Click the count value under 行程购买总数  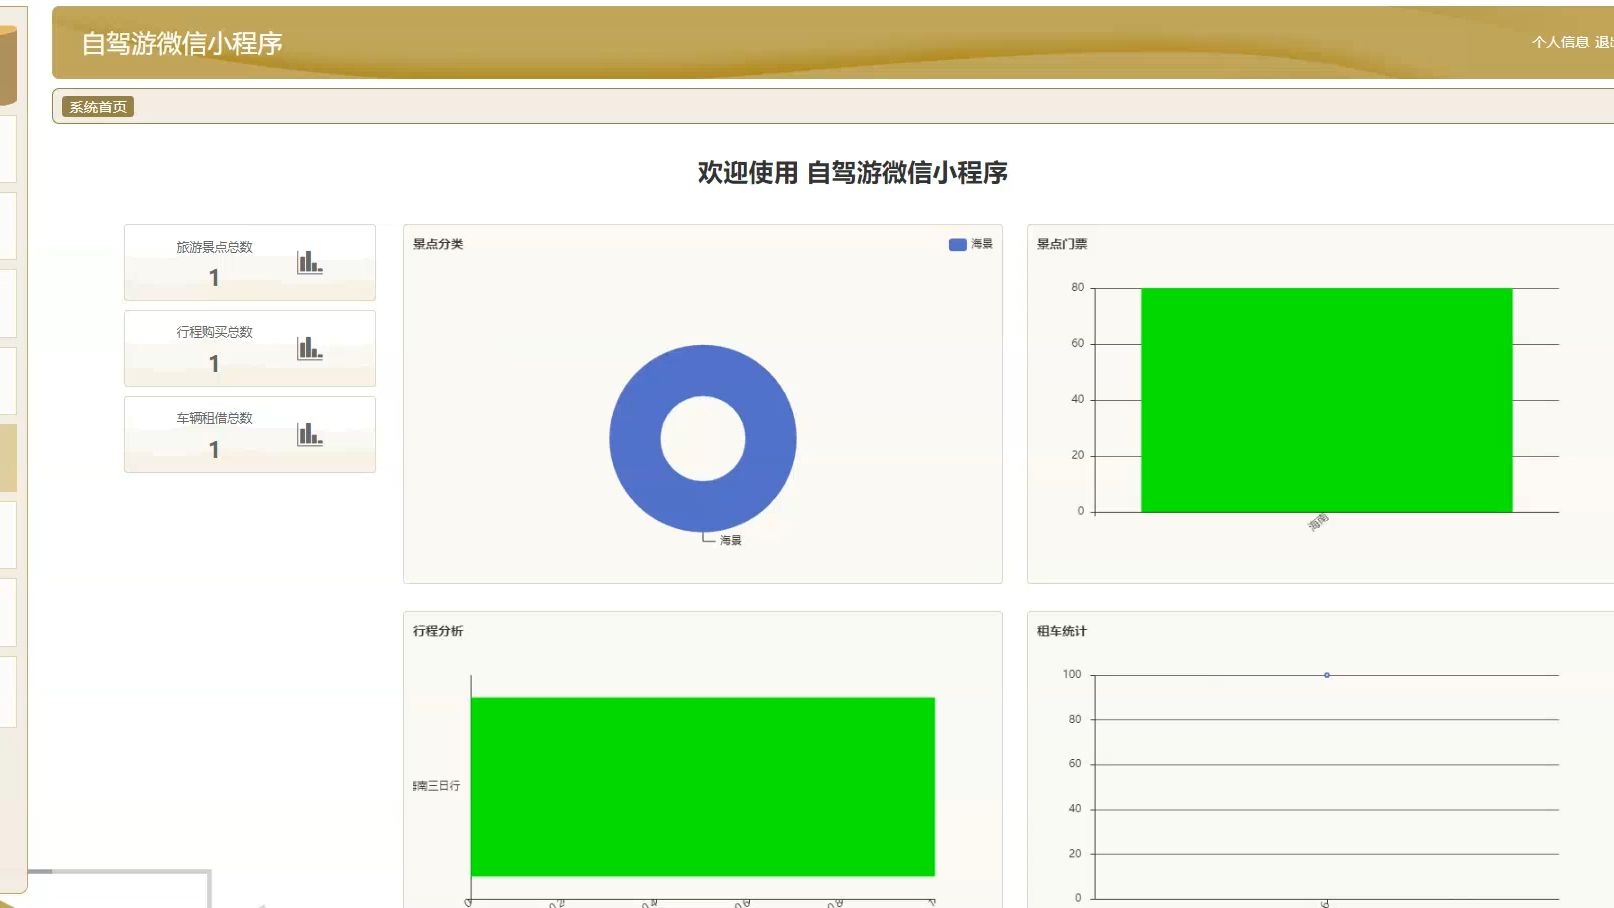(x=214, y=364)
